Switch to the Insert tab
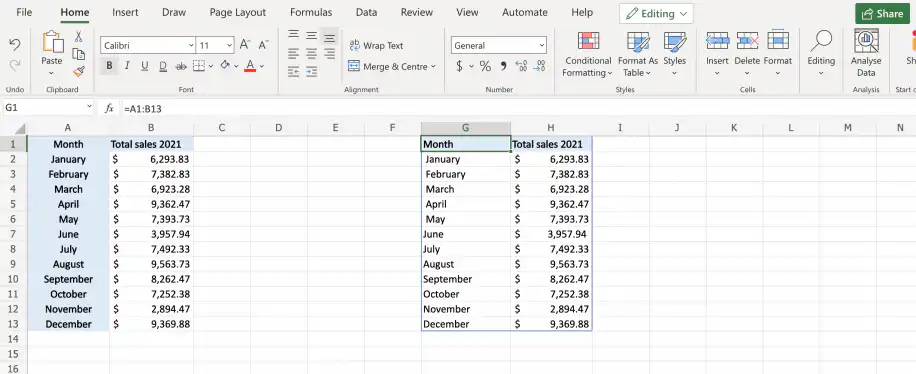 pyautogui.click(x=125, y=12)
